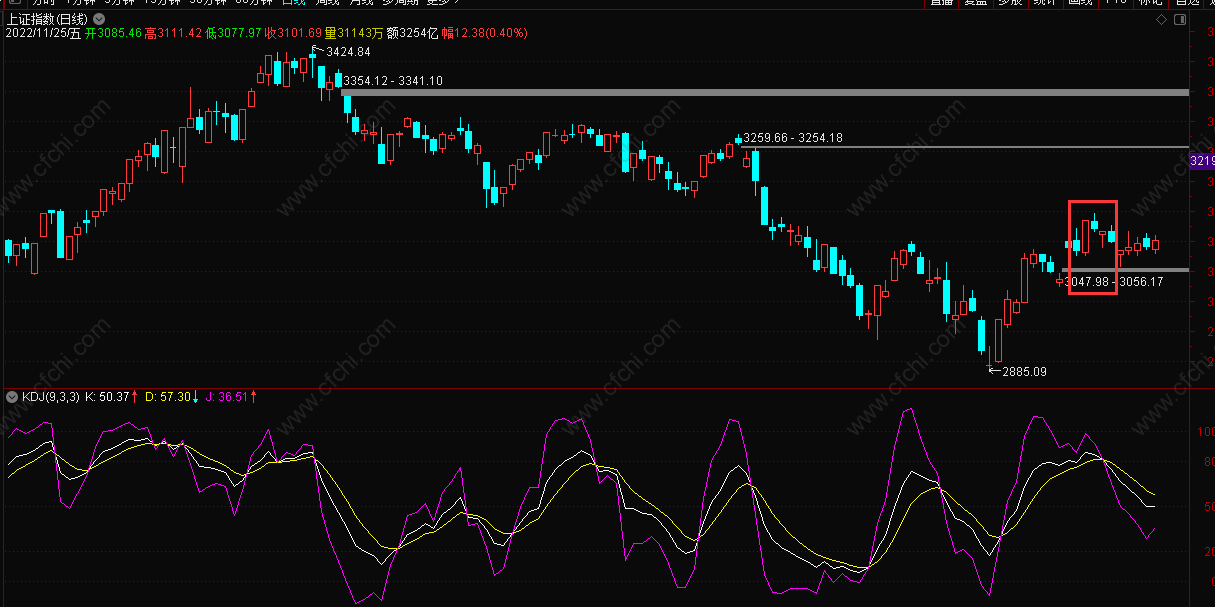The height and width of the screenshot is (607, 1215).
Task: Click the open price 开3085.46
Action: (x=114, y=33)
